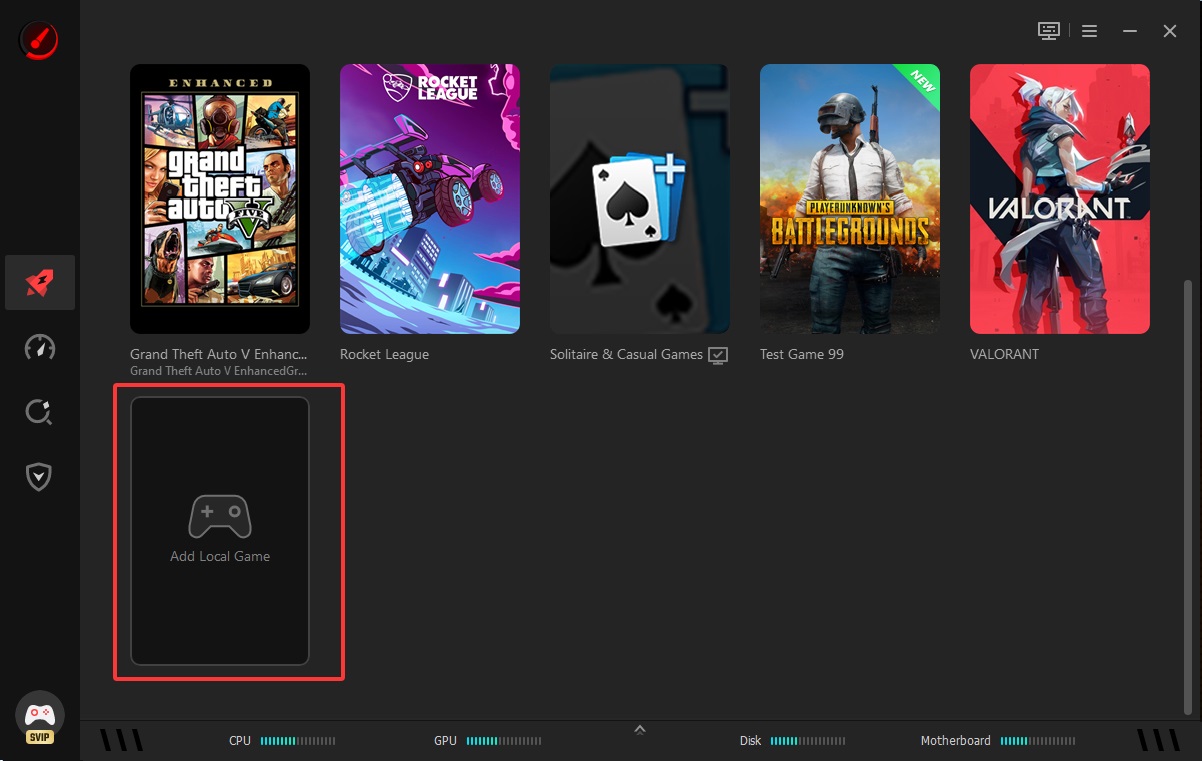Click the gamepad icon in Add Local Game

pyautogui.click(x=220, y=517)
